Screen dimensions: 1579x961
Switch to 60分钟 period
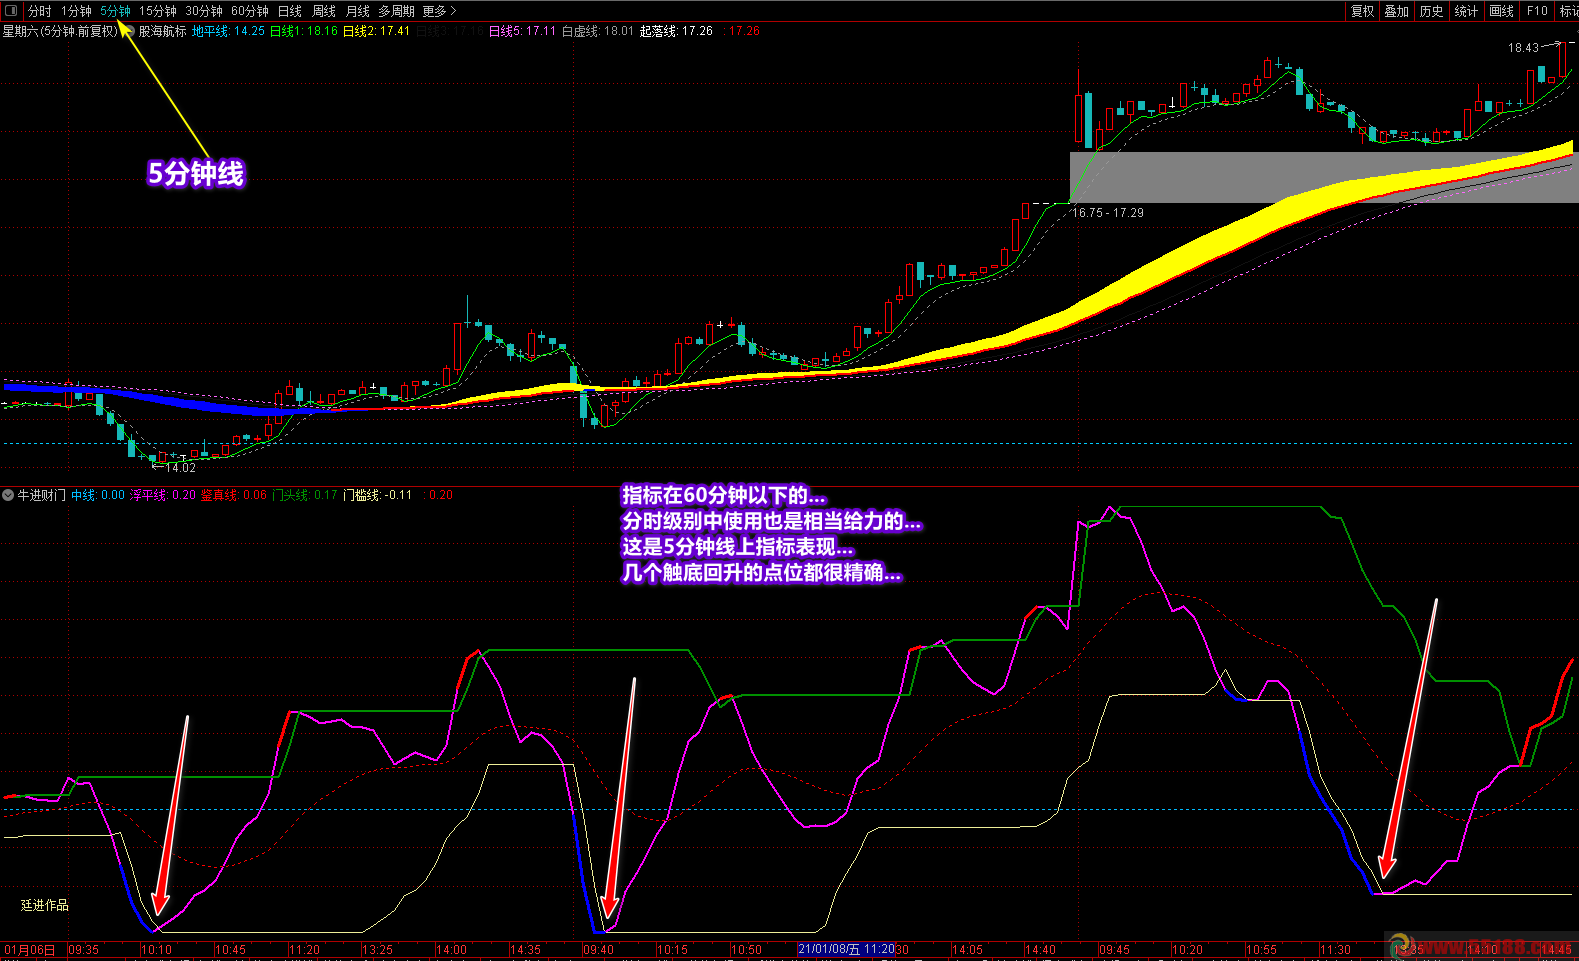tap(250, 11)
